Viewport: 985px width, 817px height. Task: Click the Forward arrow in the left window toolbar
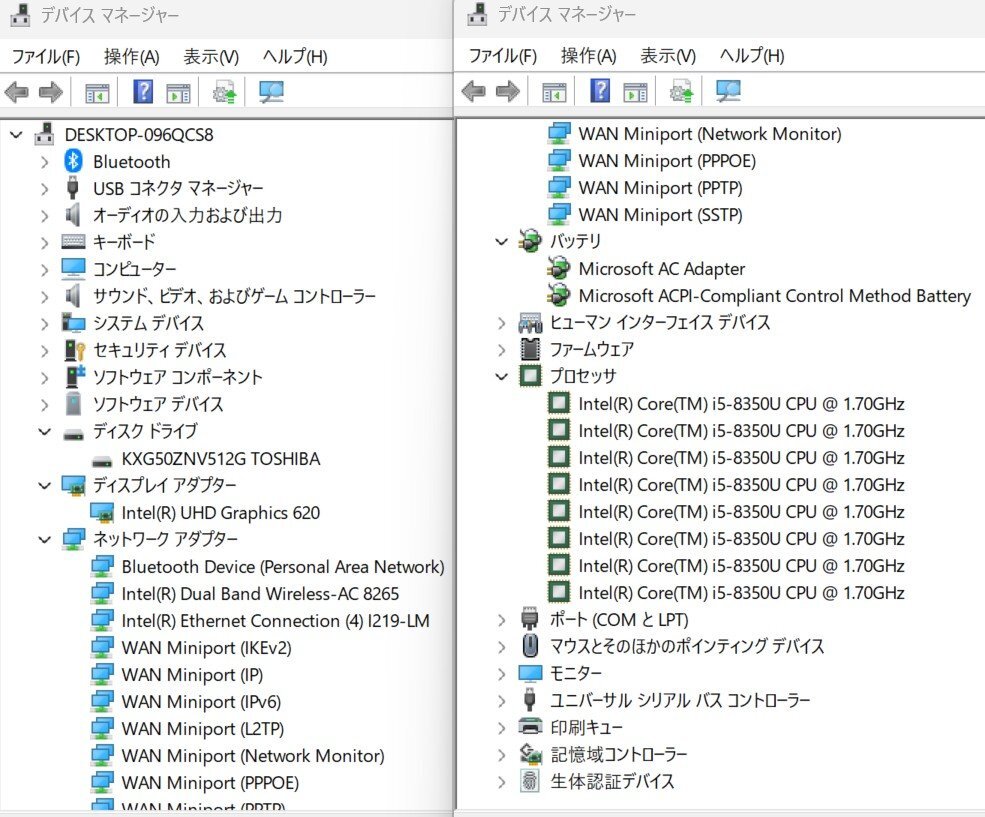(x=51, y=92)
